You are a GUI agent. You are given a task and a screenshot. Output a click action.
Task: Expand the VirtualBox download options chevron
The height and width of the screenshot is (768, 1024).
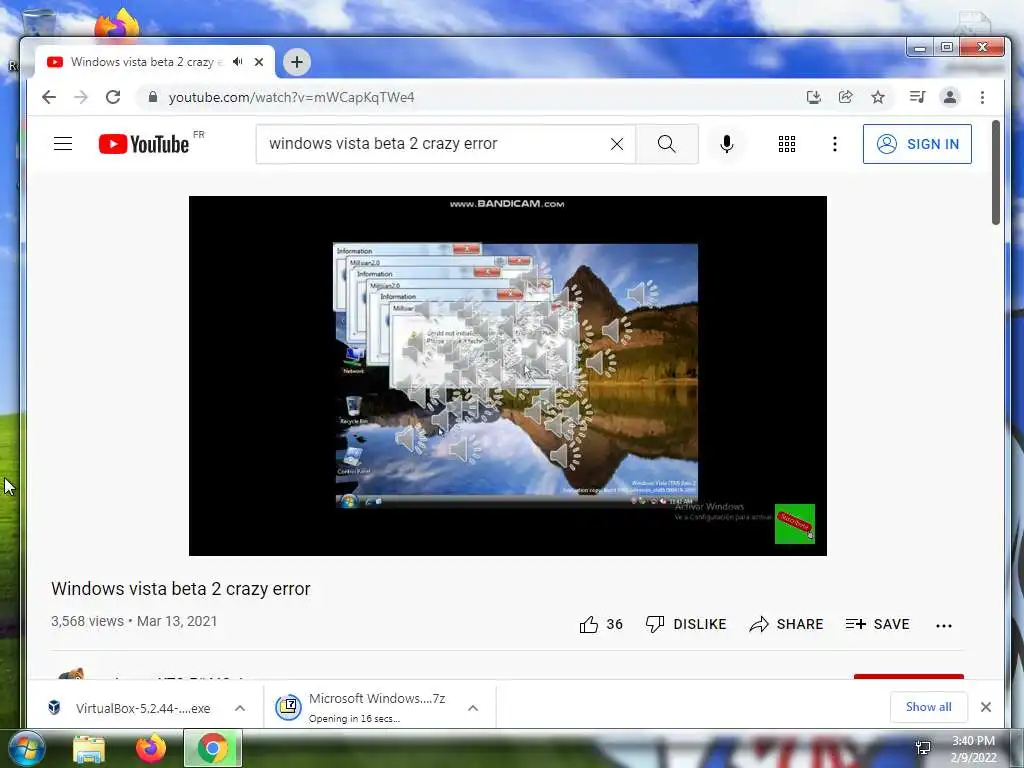pos(240,708)
